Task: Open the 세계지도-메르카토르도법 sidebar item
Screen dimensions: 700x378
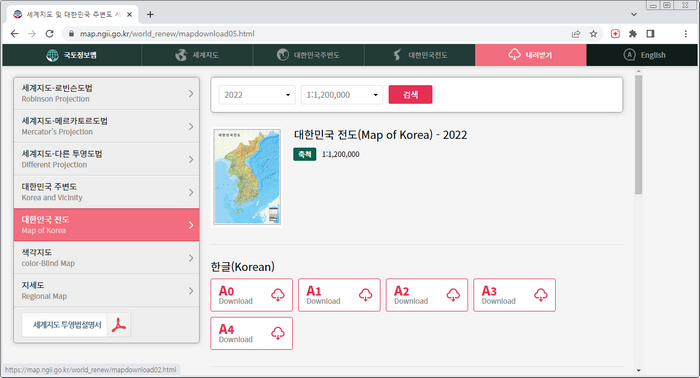Action: tap(106, 126)
